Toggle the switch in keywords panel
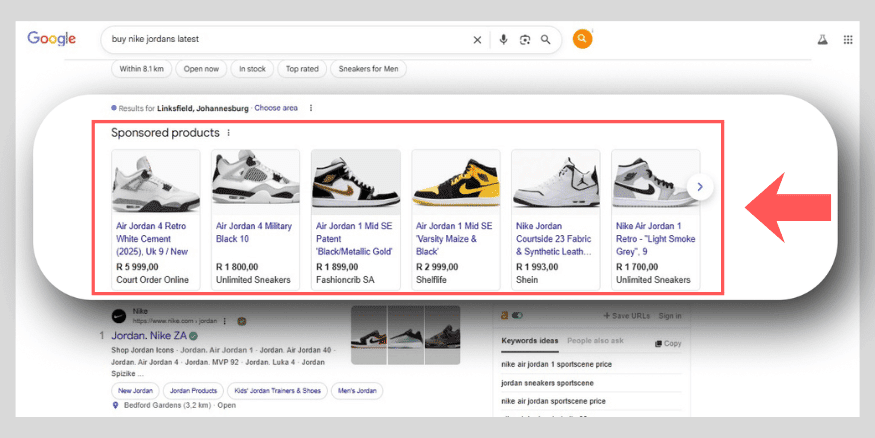This screenshot has height=438, width=875. pos(517,316)
